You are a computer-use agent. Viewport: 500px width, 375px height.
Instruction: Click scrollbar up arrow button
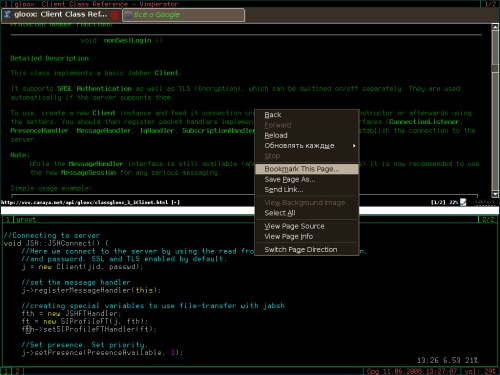pos(495,27)
